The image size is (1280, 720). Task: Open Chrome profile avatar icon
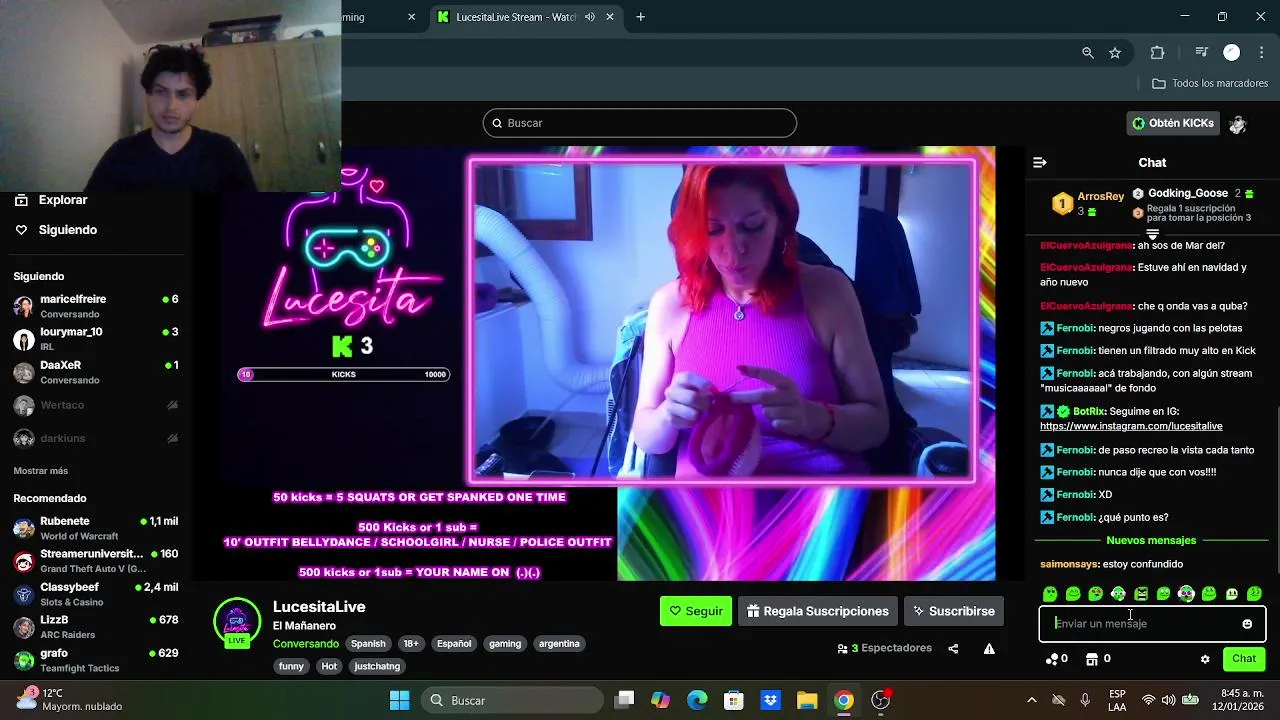tap(1232, 53)
